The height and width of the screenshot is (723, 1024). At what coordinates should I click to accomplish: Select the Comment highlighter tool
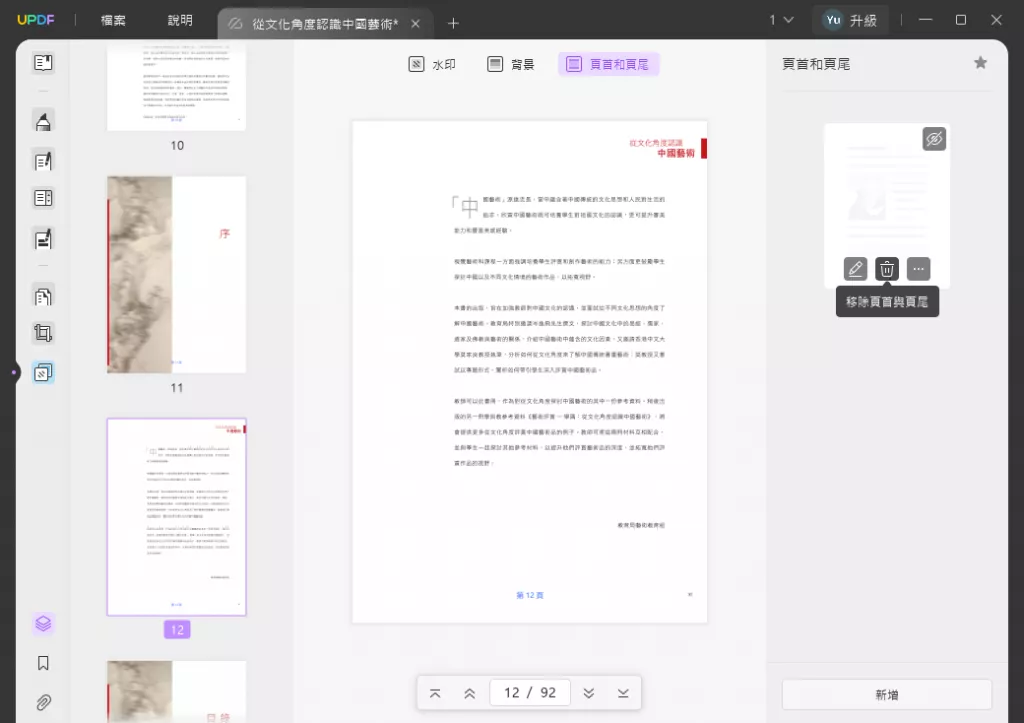[43, 121]
